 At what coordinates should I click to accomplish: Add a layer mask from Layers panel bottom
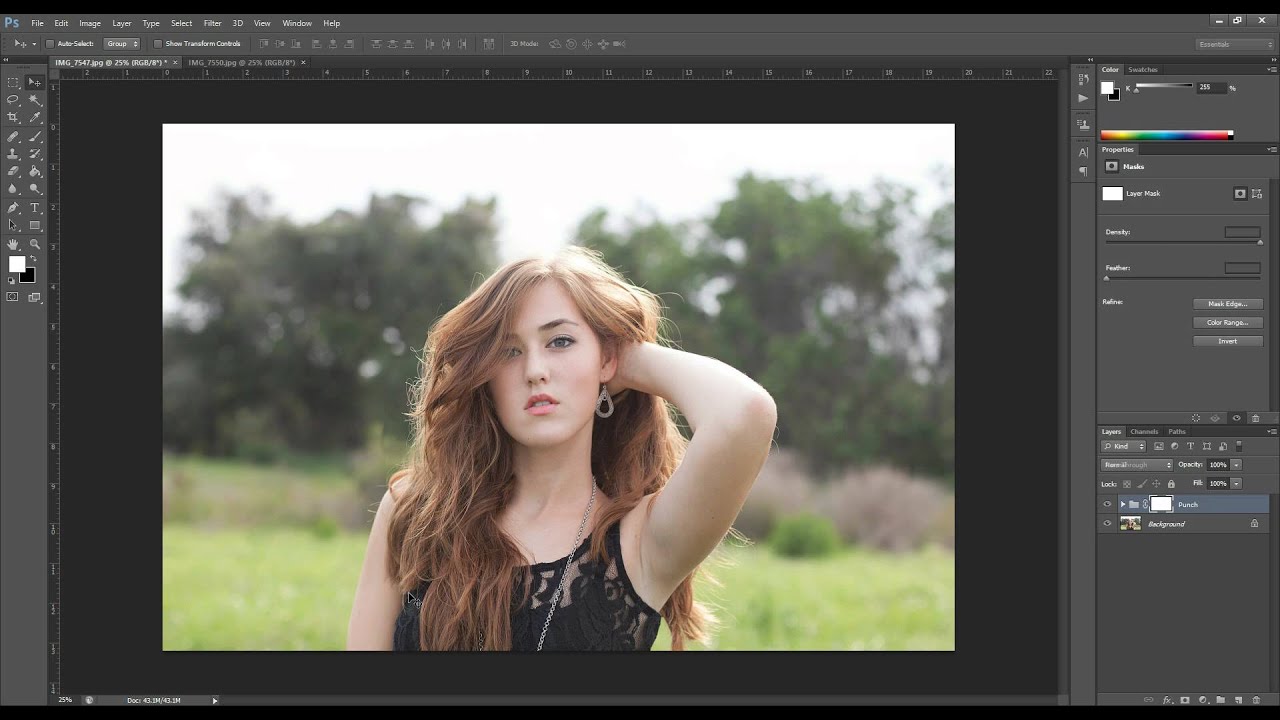1185,700
